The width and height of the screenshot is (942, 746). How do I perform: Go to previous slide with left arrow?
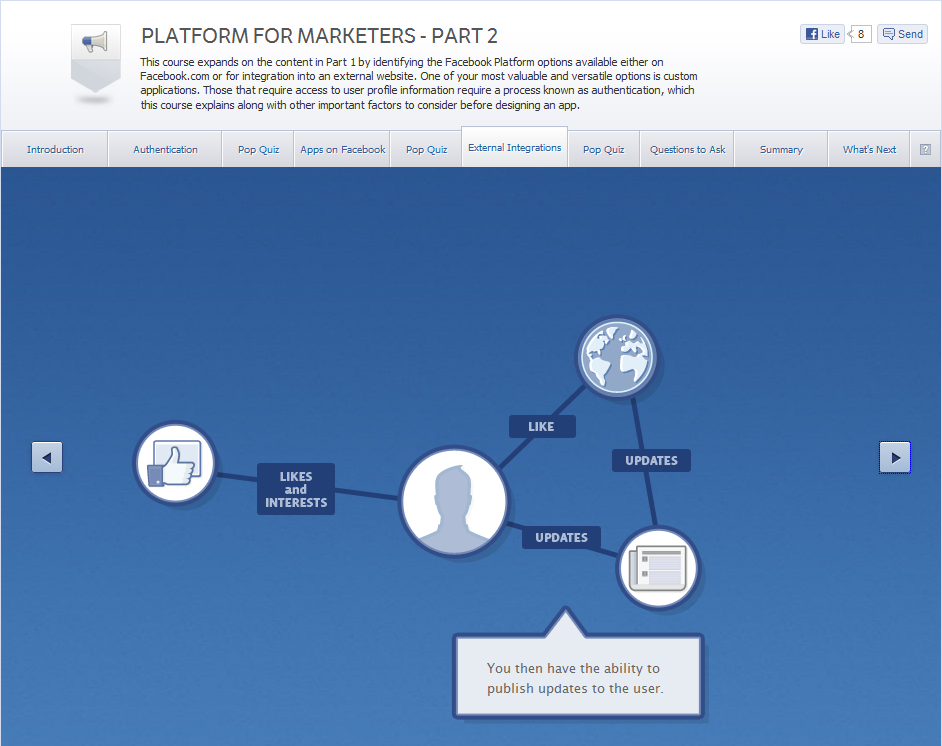pos(47,457)
